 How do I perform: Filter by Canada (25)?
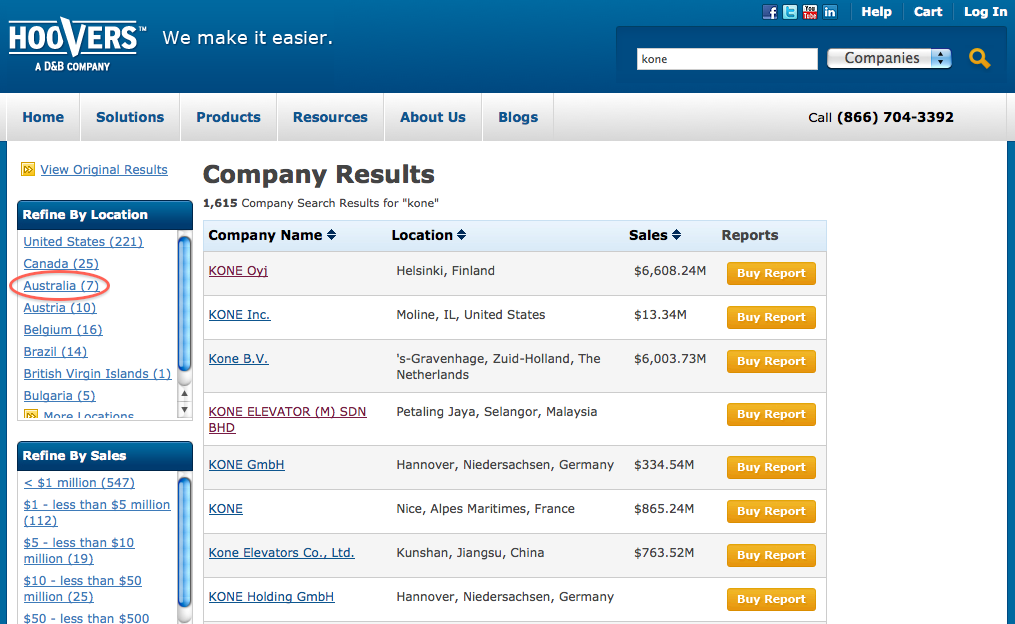click(x=61, y=263)
